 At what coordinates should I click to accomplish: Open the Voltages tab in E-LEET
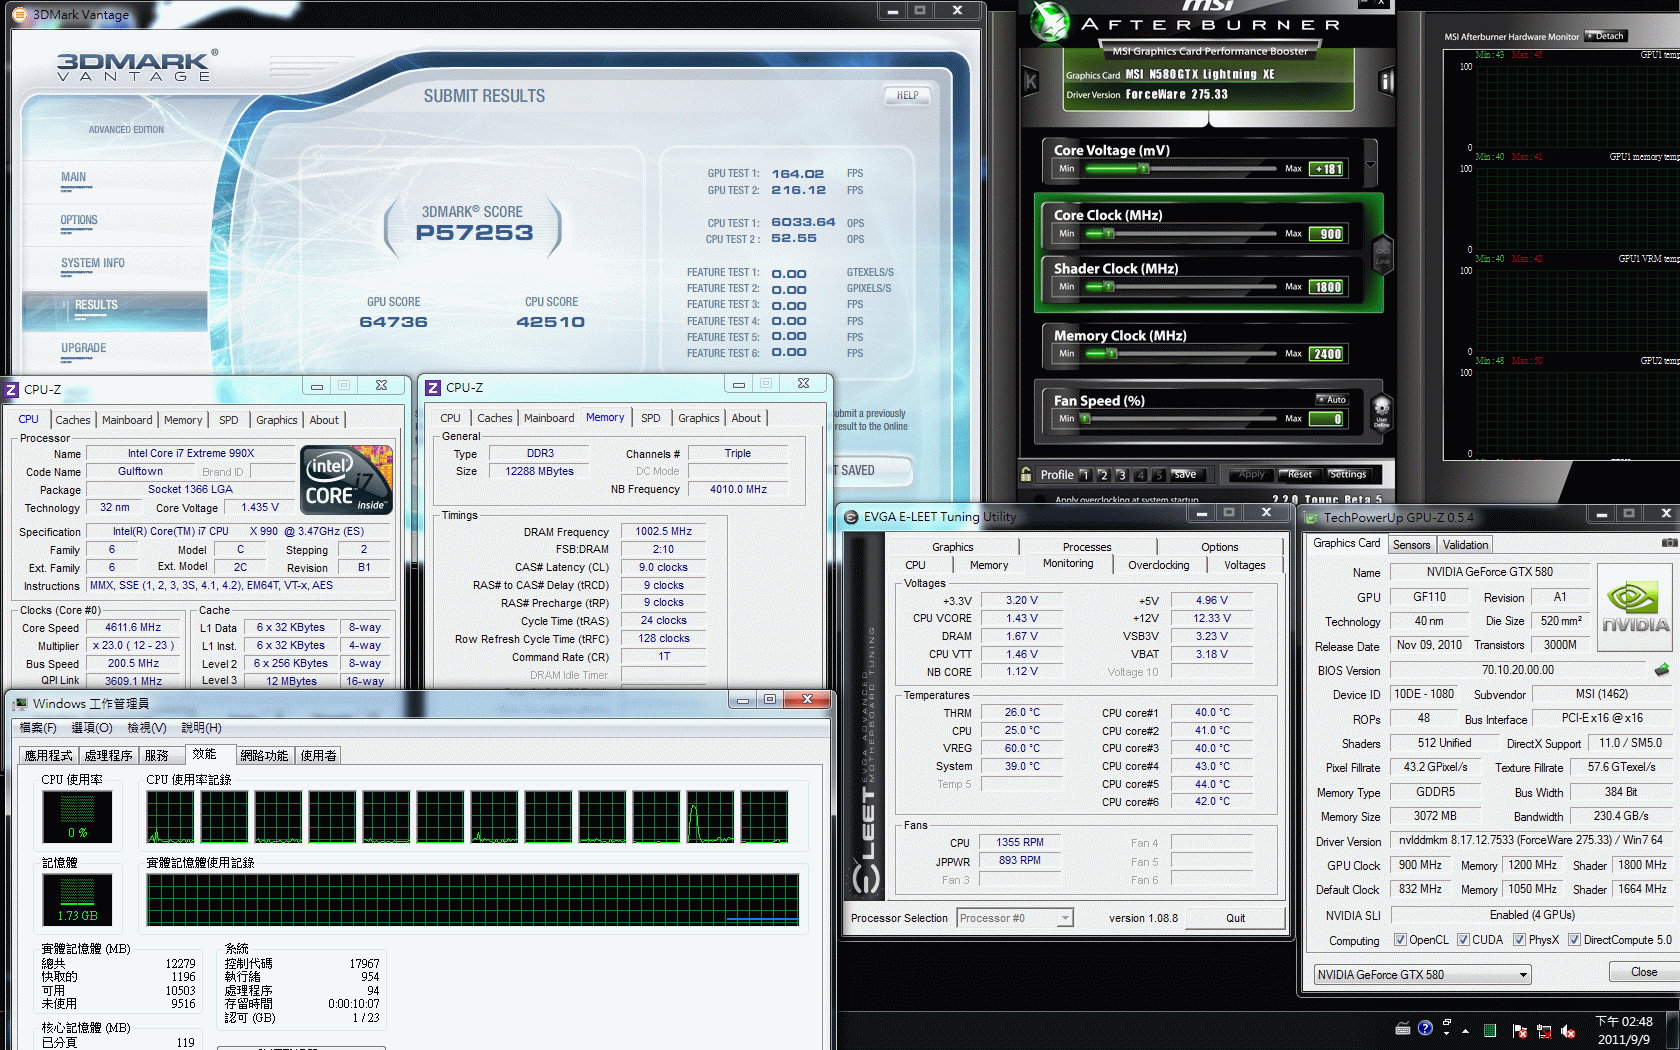tap(1244, 565)
